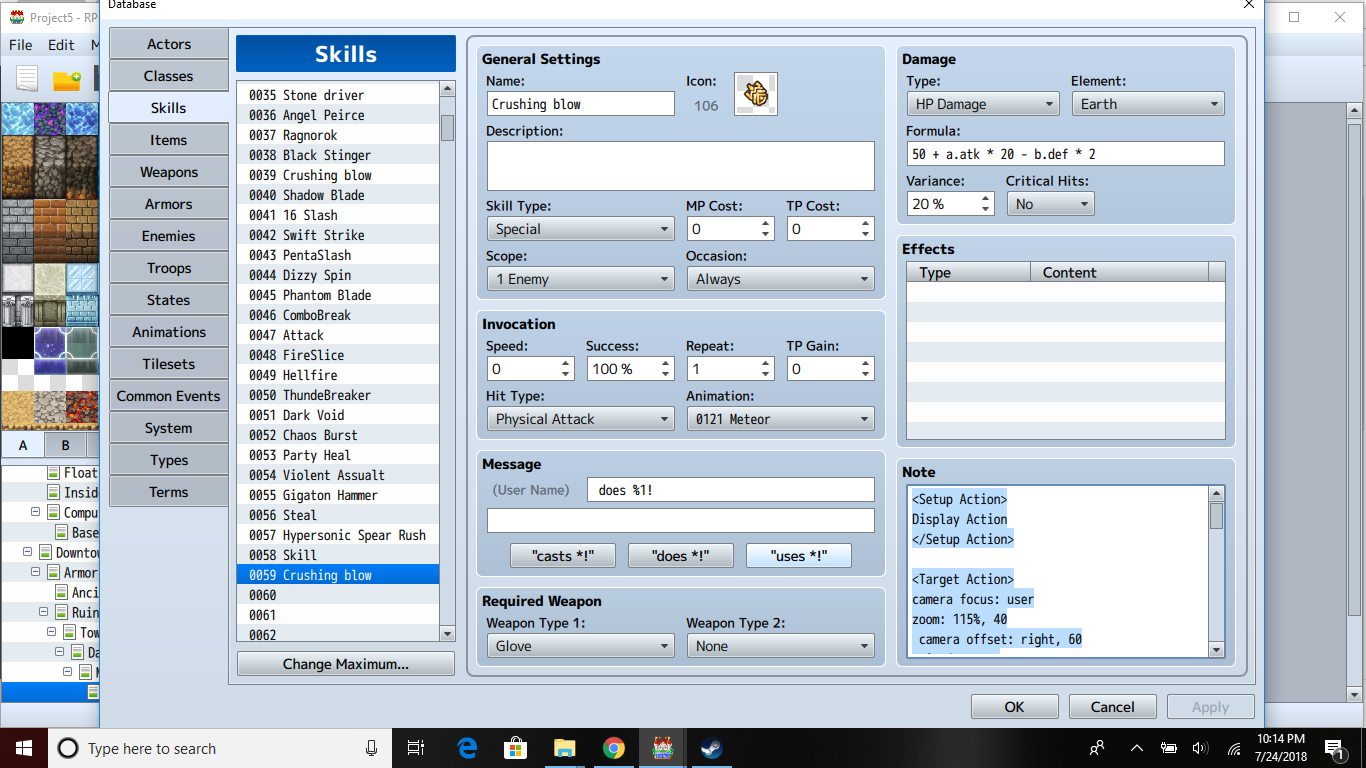The image size is (1366, 768).
Task: Click the Task View taskbar icon
Action: pyautogui.click(x=417, y=748)
